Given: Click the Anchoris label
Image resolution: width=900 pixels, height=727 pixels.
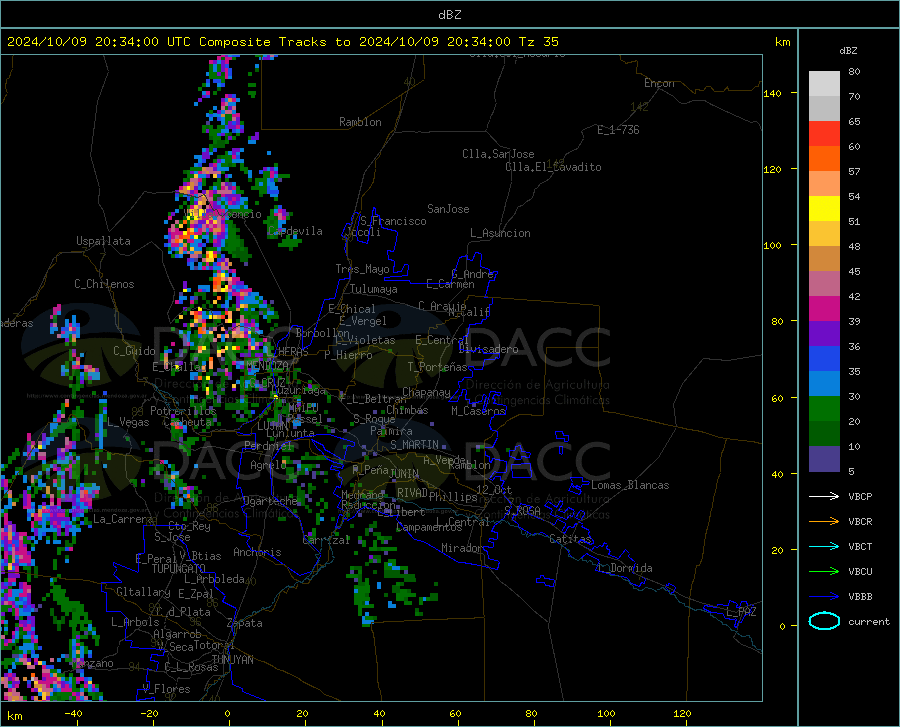Looking at the screenshot, I should [x=257, y=552].
